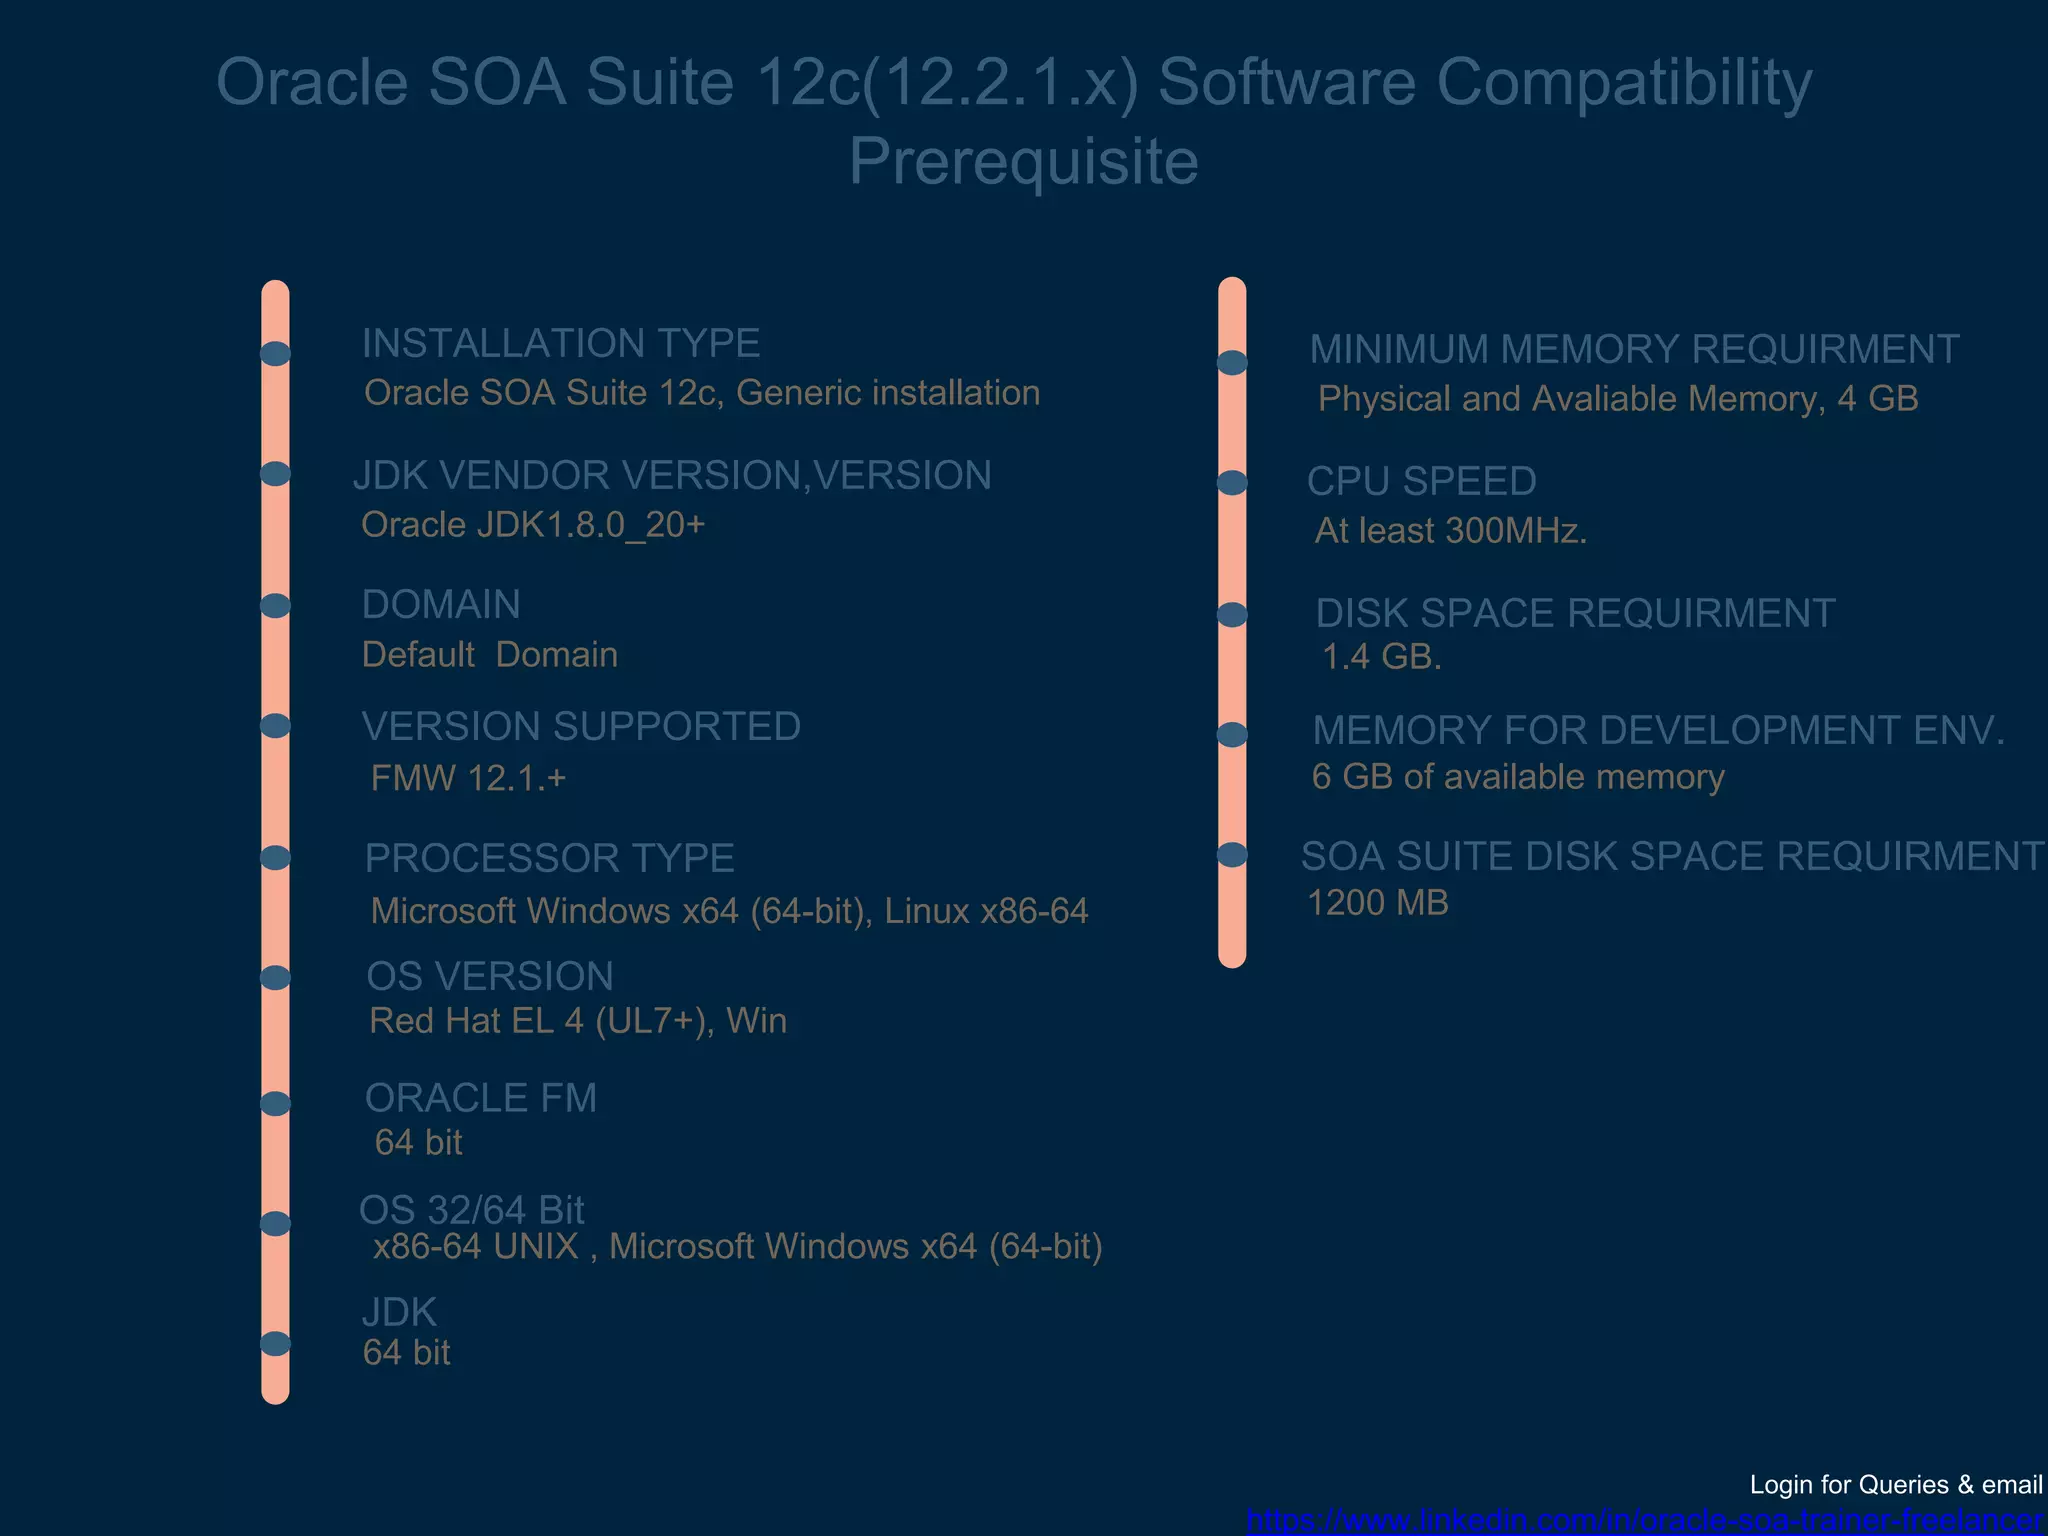Click 'Physical and Avaliable Memory, 4 GB' text

coord(1618,399)
